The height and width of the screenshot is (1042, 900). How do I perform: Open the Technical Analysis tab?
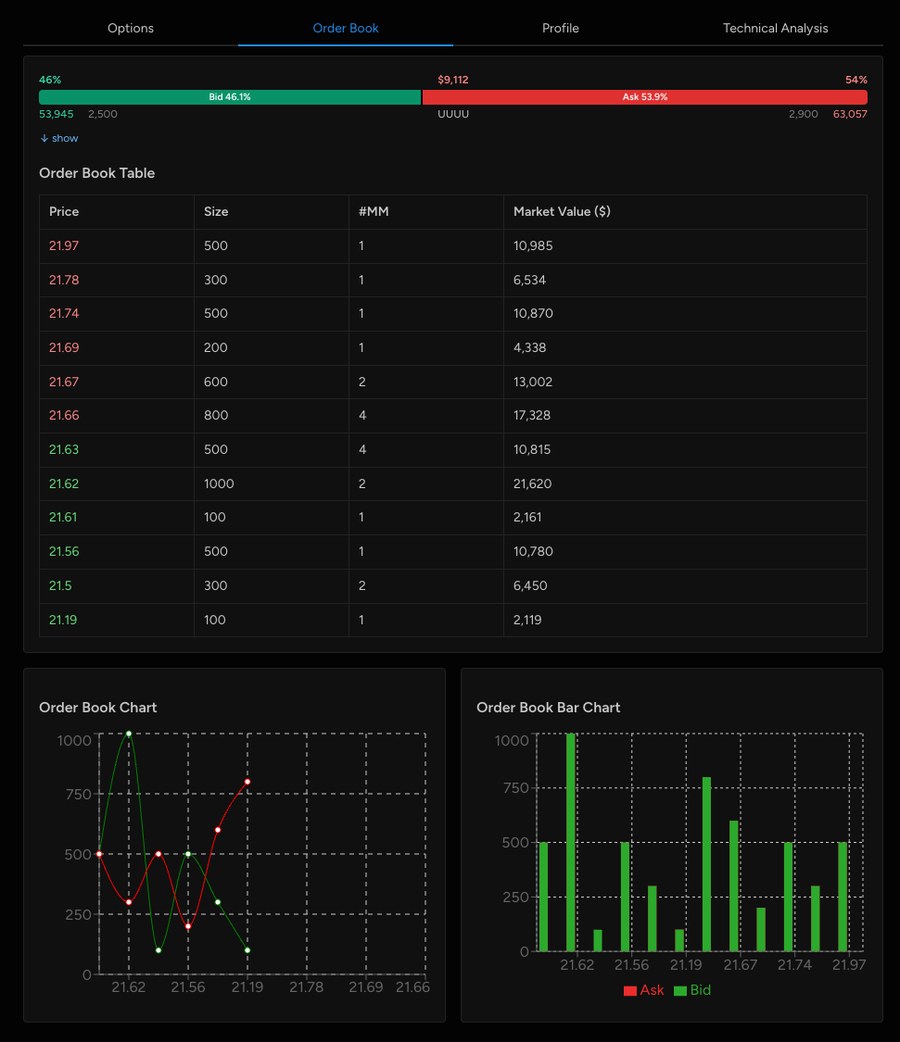pyautogui.click(x=775, y=28)
